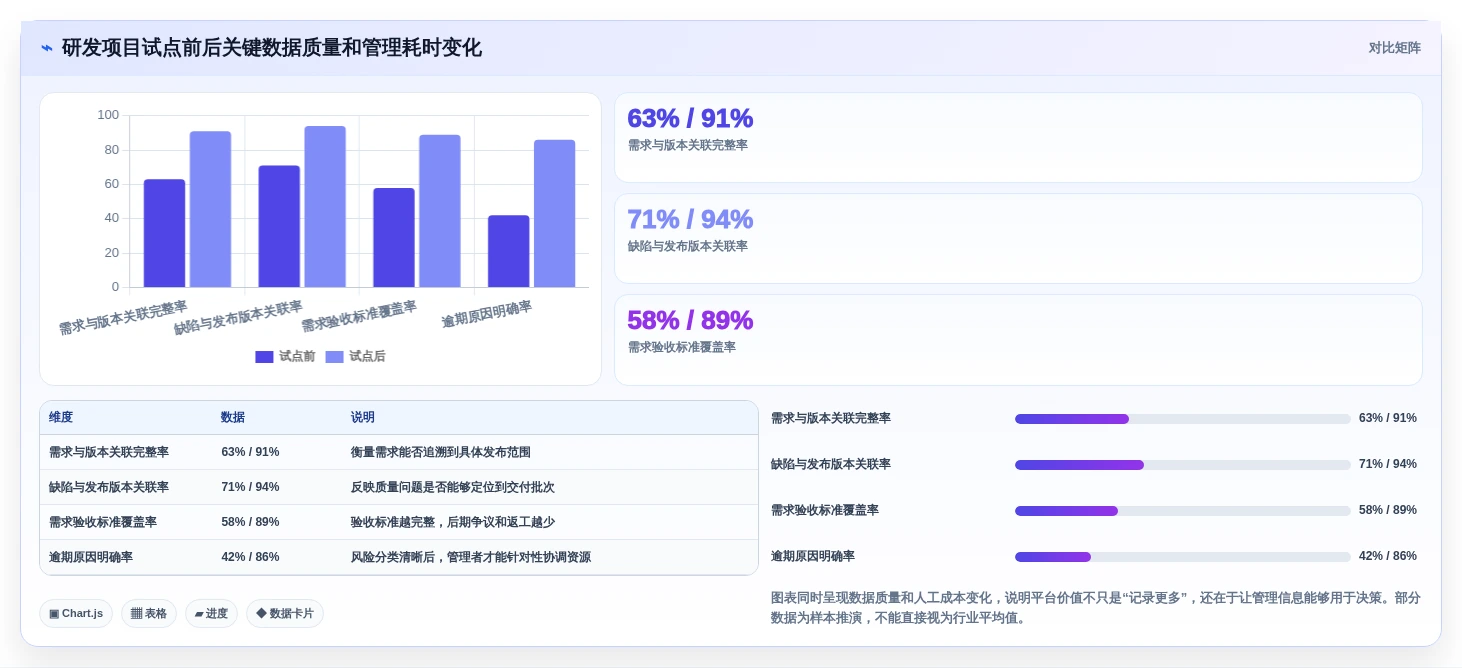Click table cell 需求验收标准覆盖率

pos(103,522)
